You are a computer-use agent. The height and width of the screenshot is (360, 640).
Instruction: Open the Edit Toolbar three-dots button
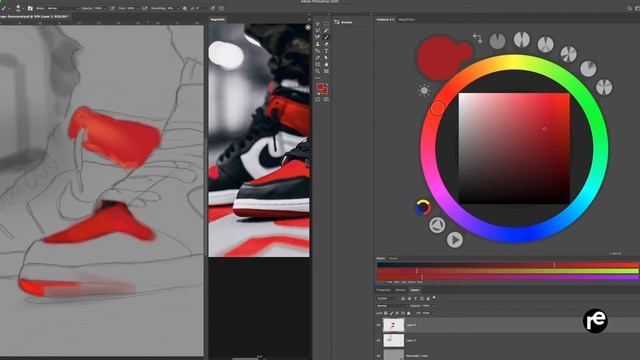(318, 78)
